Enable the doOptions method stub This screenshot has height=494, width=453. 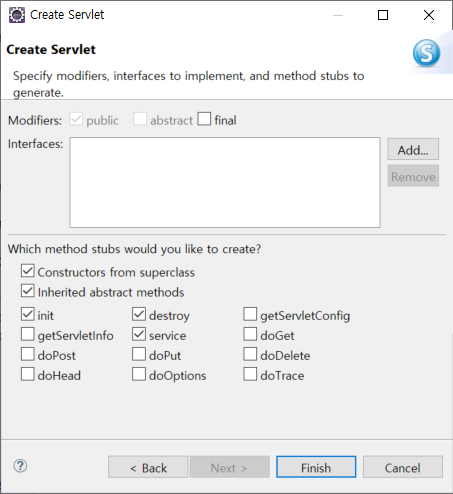click(139, 374)
